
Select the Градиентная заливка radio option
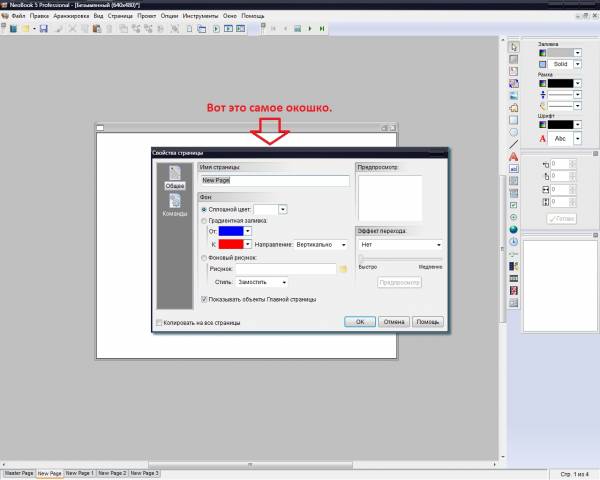pyautogui.click(x=204, y=220)
